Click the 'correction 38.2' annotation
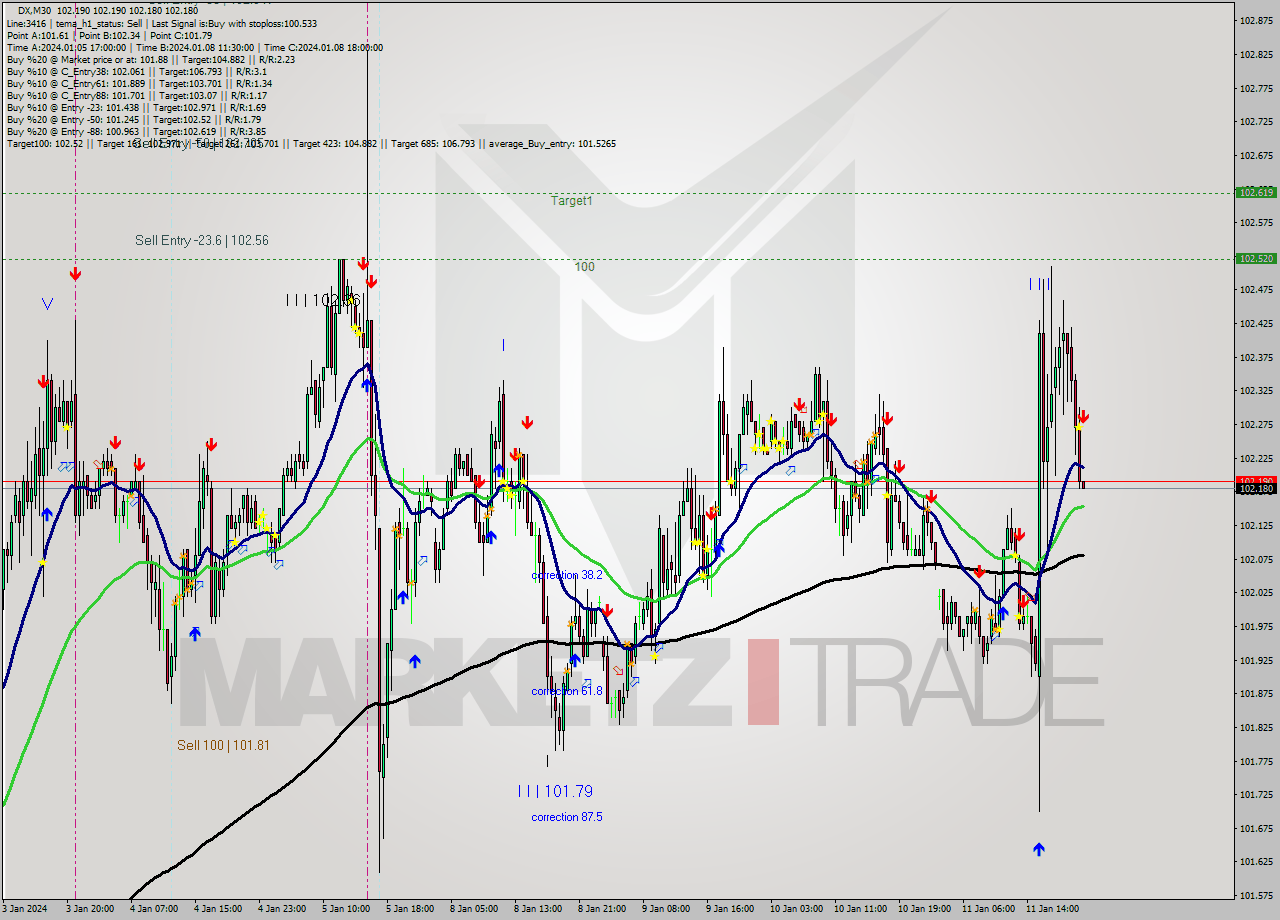Screen dimensions: 1280x920 click(567, 575)
